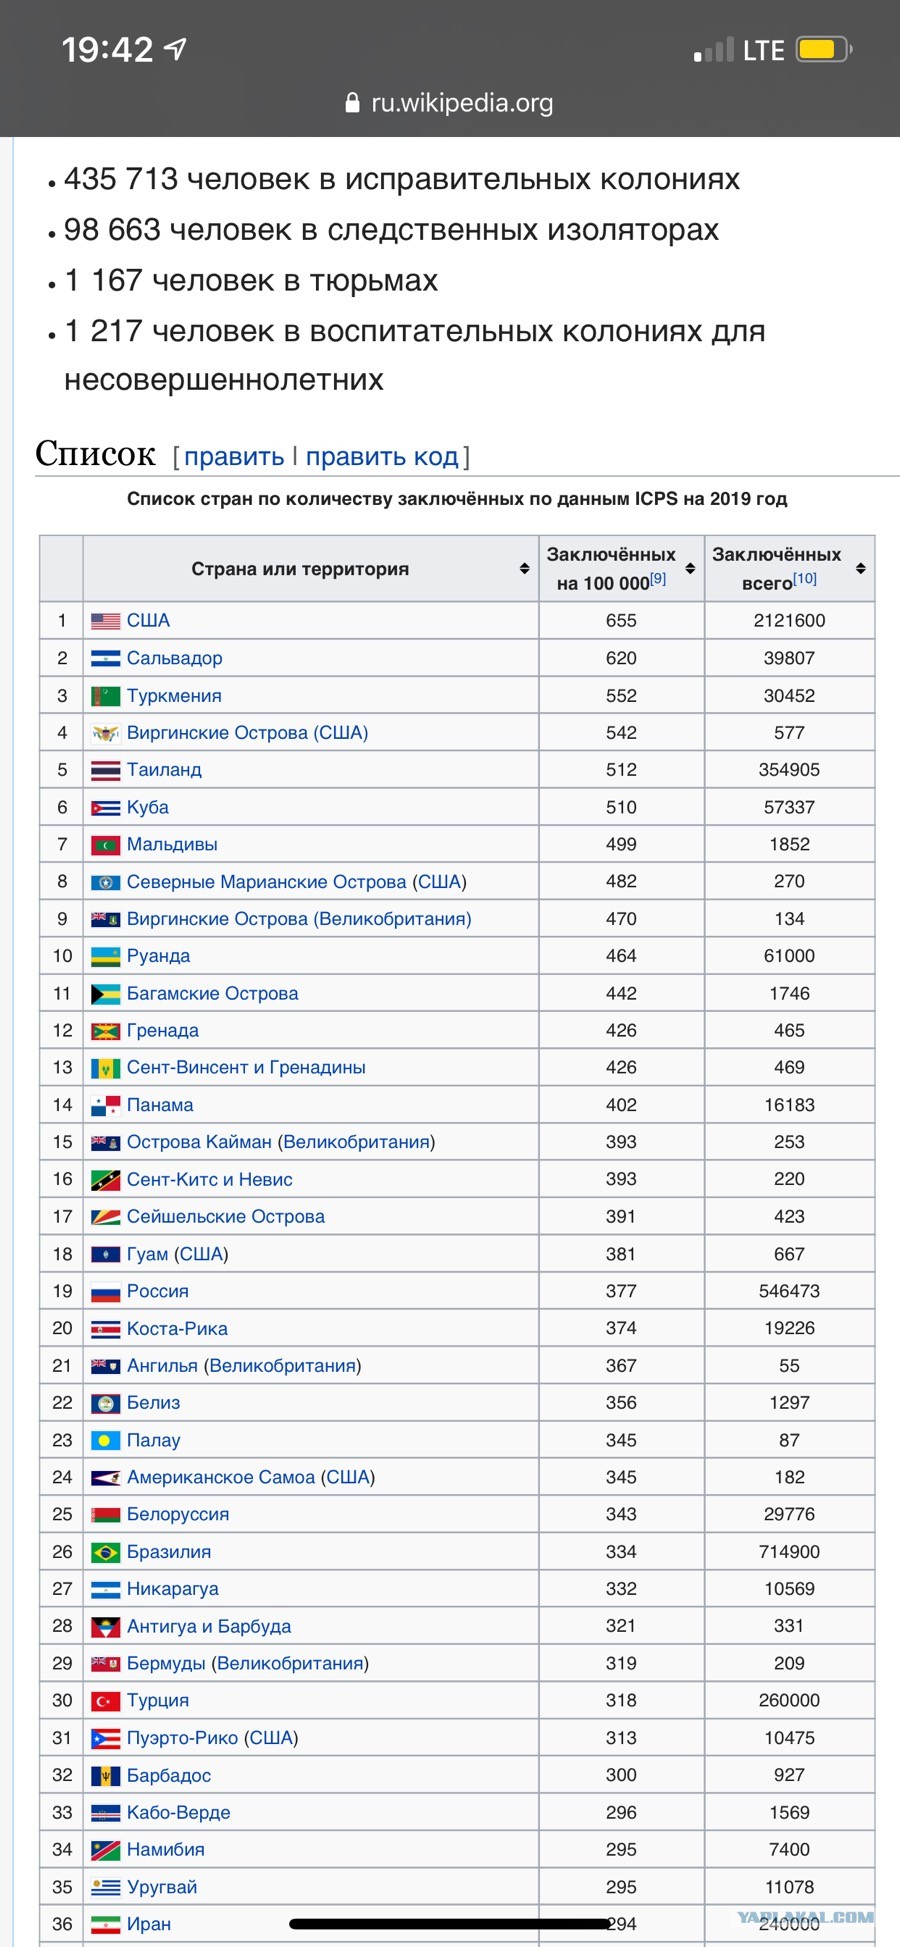Open the Сальвадор country link
Image resolution: width=900 pixels, height=1947 pixels.
click(x=175, y=658)
